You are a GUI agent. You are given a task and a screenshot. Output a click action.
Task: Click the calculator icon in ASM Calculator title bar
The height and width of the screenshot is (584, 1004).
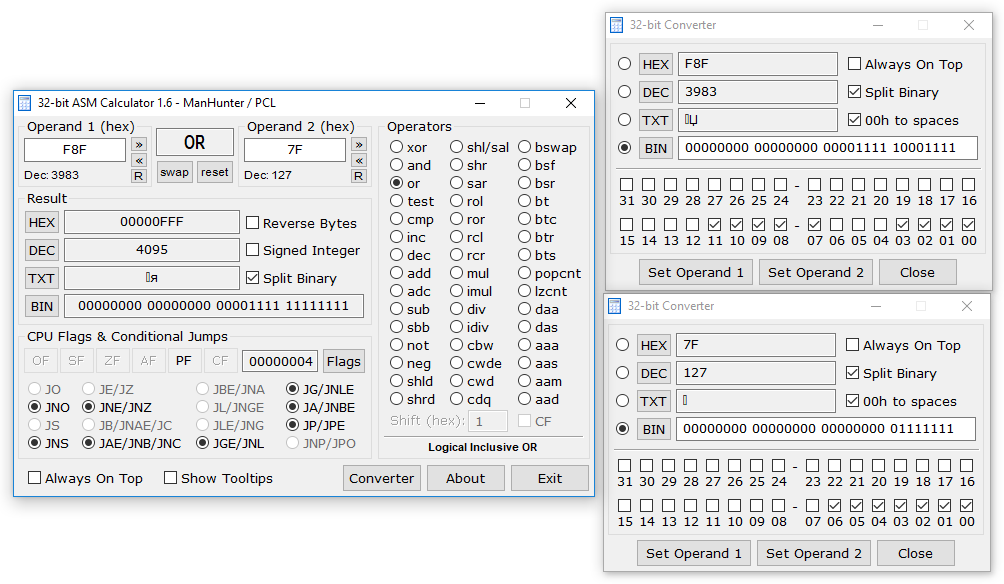coord(25,103)
